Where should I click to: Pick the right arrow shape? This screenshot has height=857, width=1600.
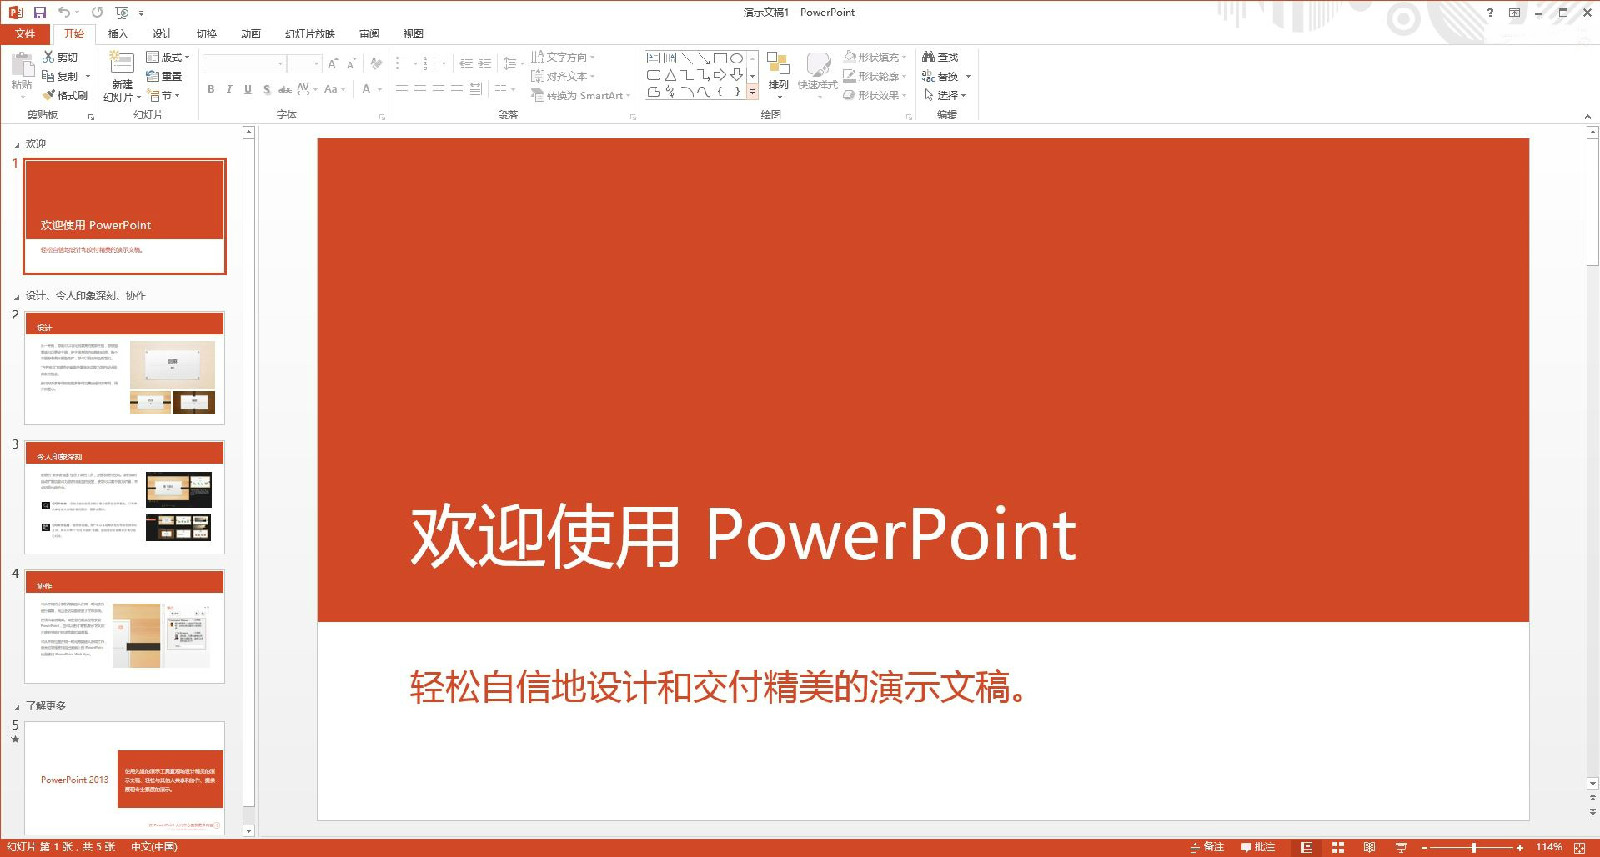coord(720,75)
